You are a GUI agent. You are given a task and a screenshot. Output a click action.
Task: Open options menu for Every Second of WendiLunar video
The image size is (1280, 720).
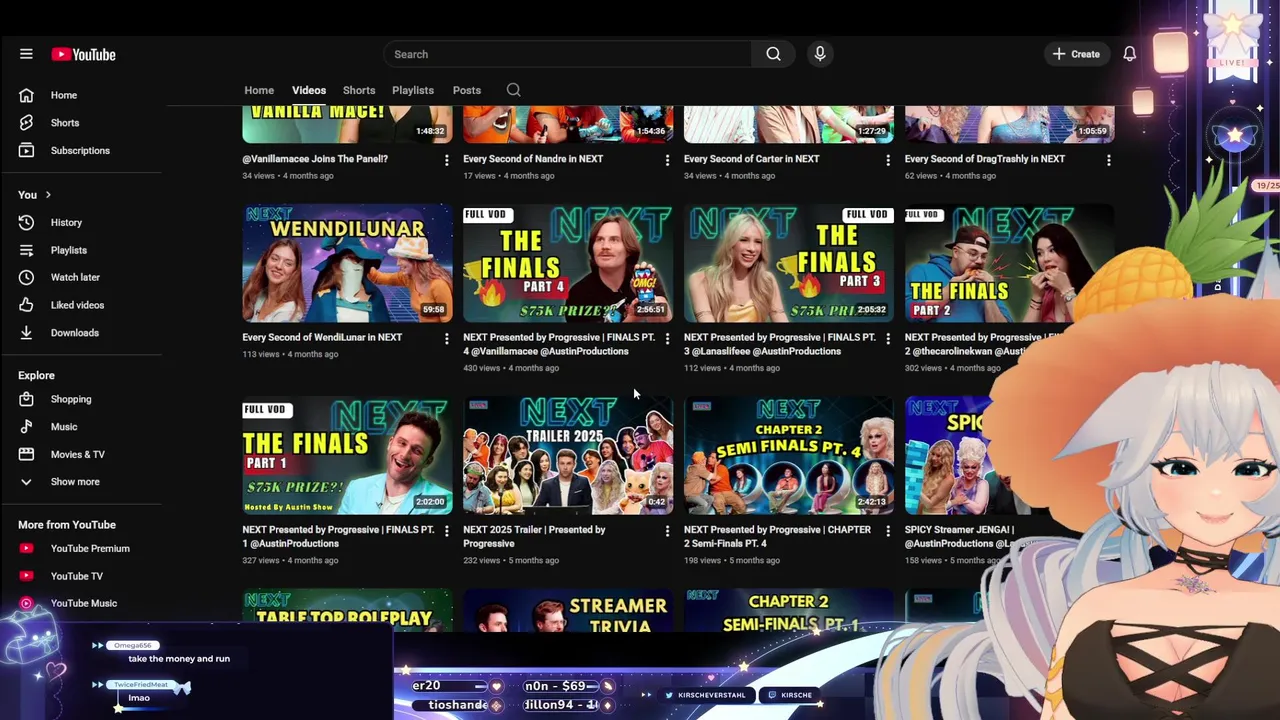446,339
